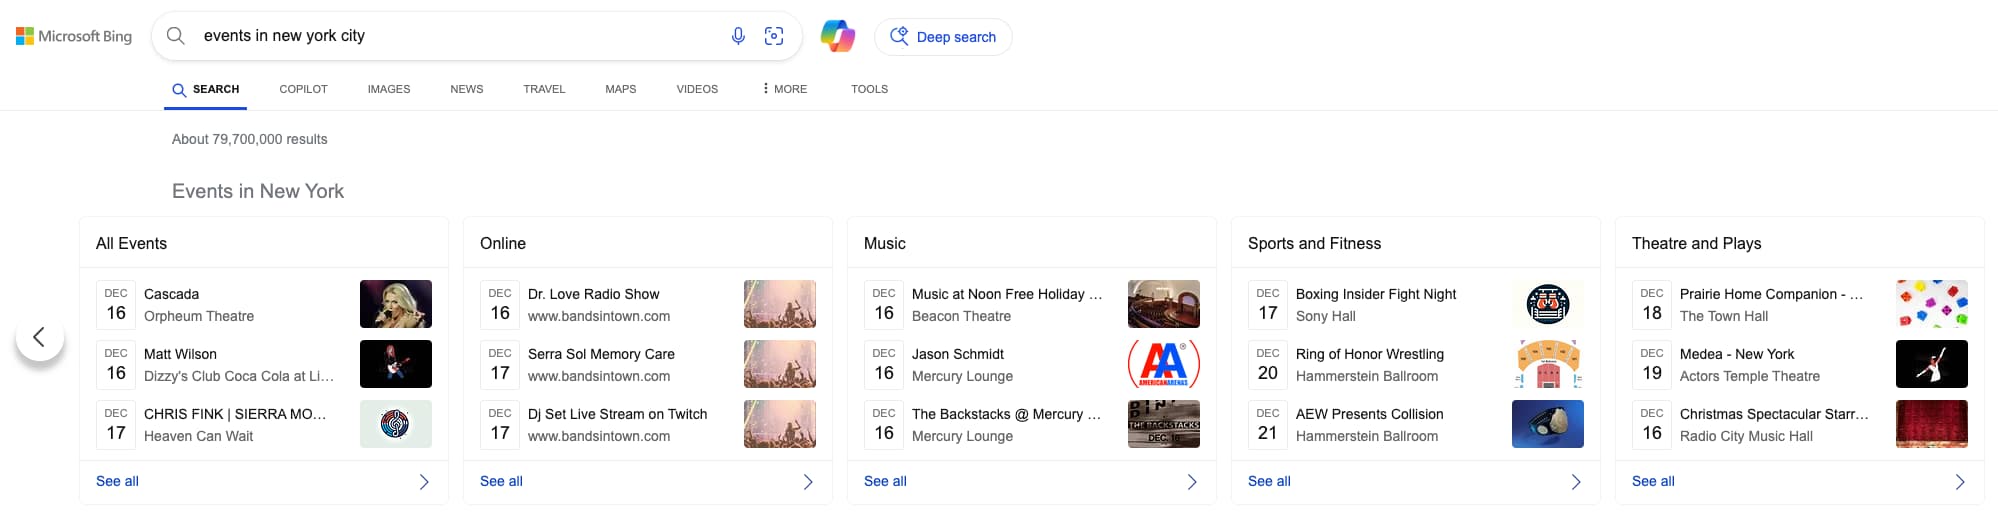Click the Music category heading
Image resolution: width=1998 pixels, height=518 pixels.
[x=884, y=243]
